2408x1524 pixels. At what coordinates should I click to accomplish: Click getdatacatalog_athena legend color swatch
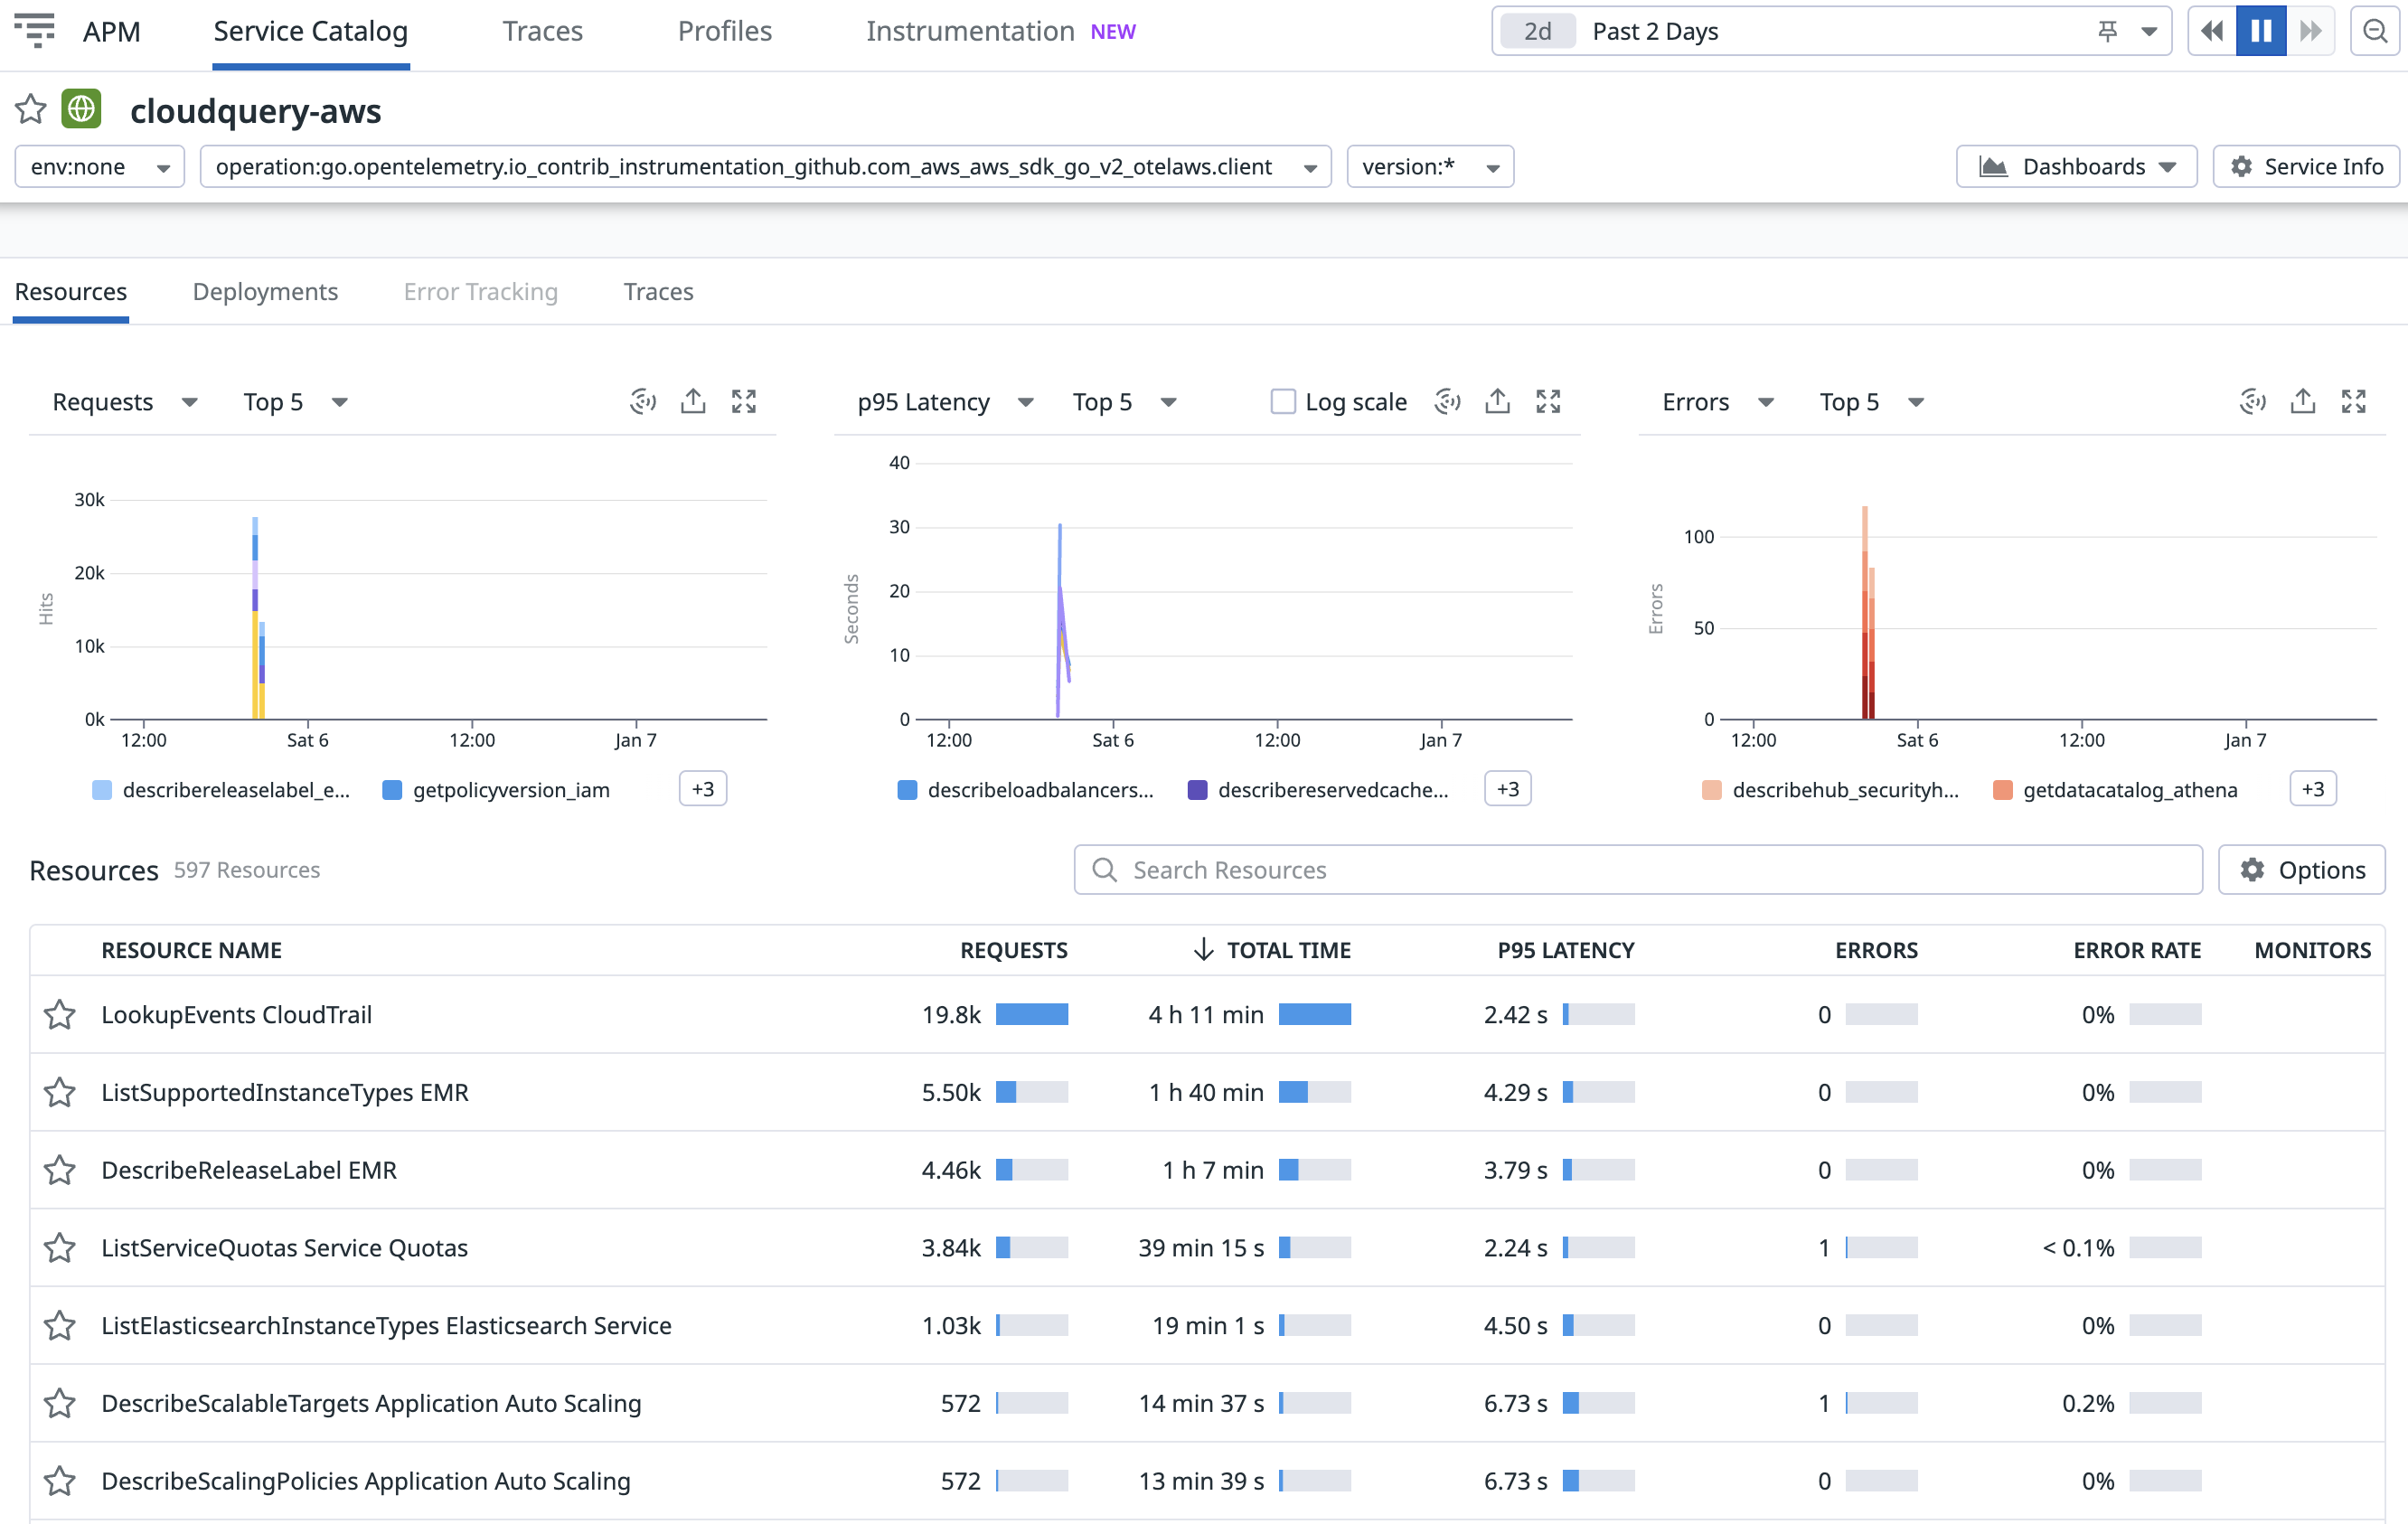(x=2002, y=790)
